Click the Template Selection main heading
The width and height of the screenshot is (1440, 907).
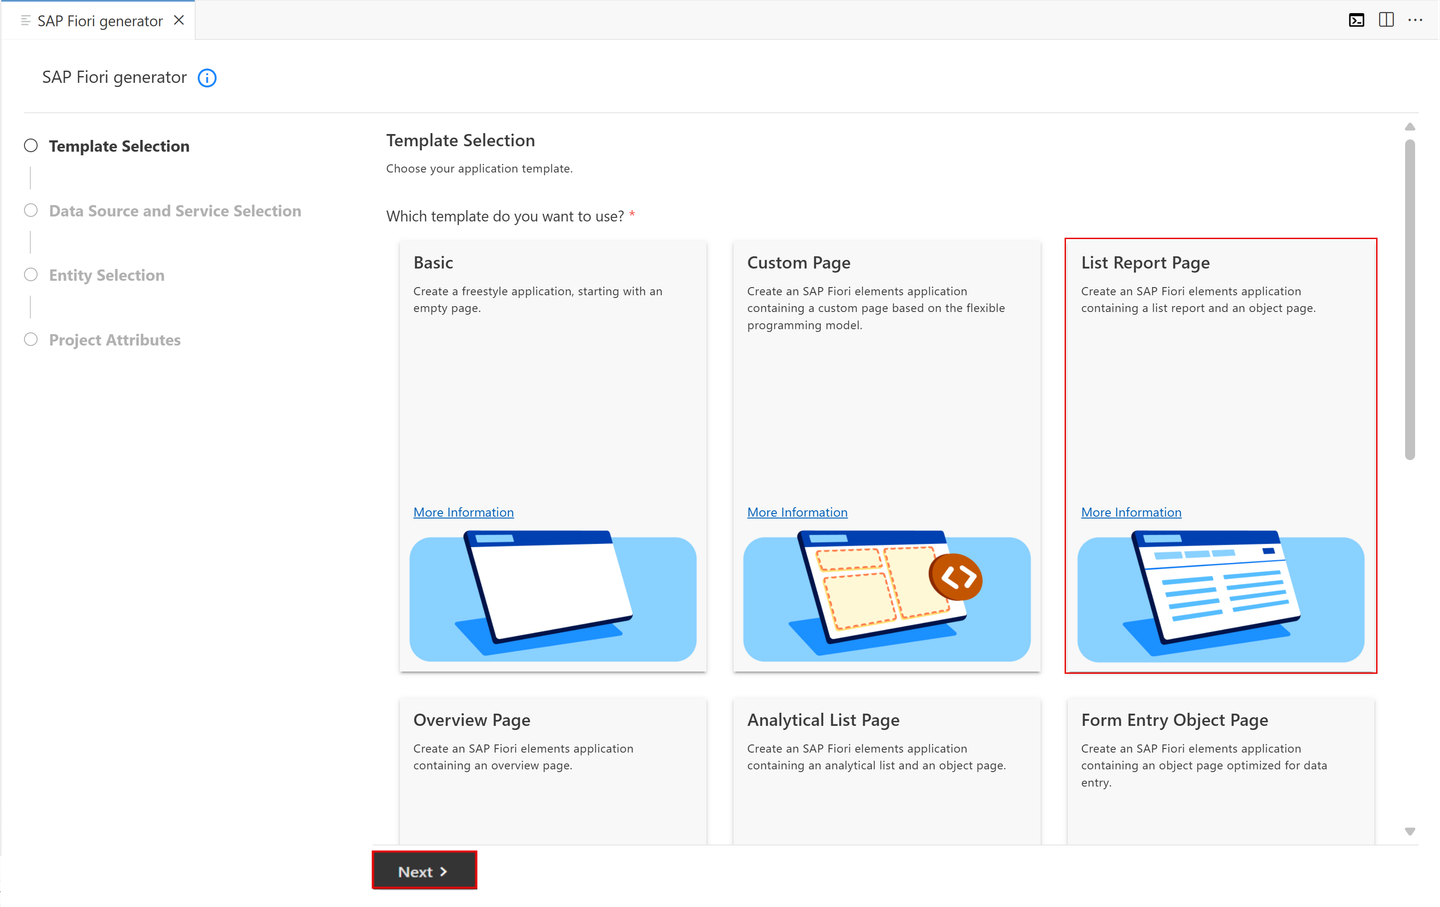point(461,141)
